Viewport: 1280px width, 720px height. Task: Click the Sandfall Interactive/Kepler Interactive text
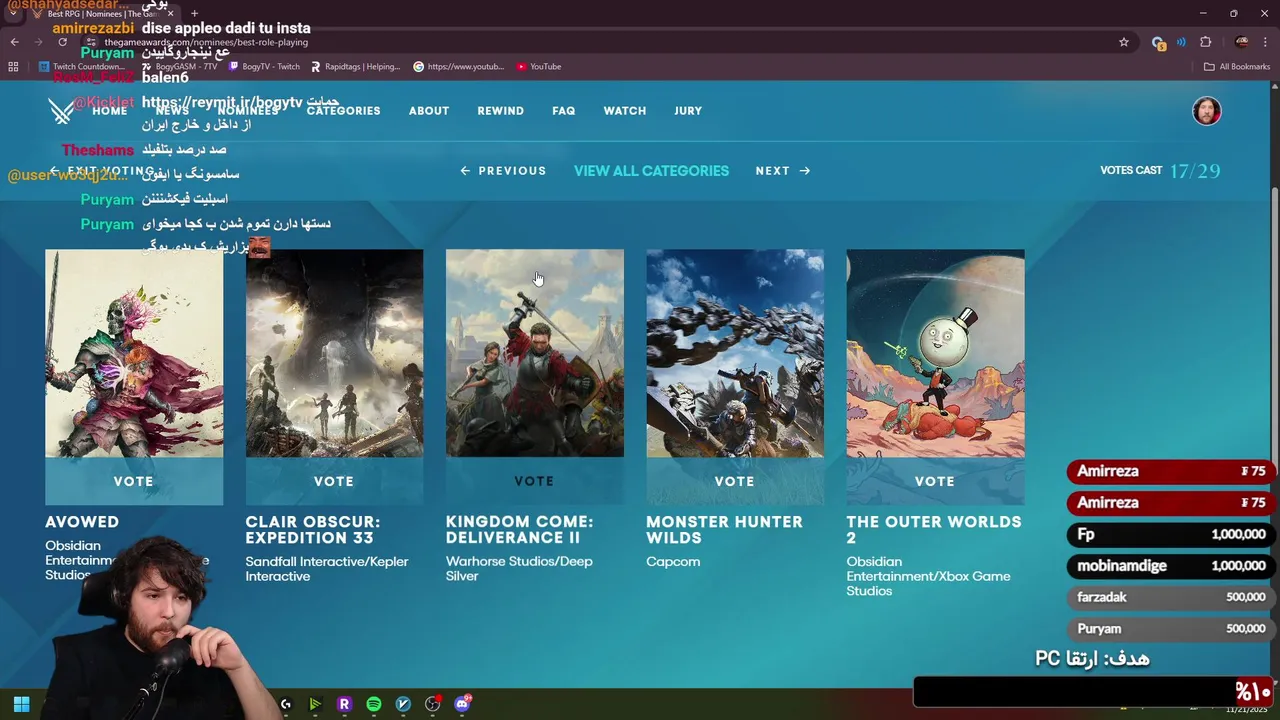coord(327,569)
